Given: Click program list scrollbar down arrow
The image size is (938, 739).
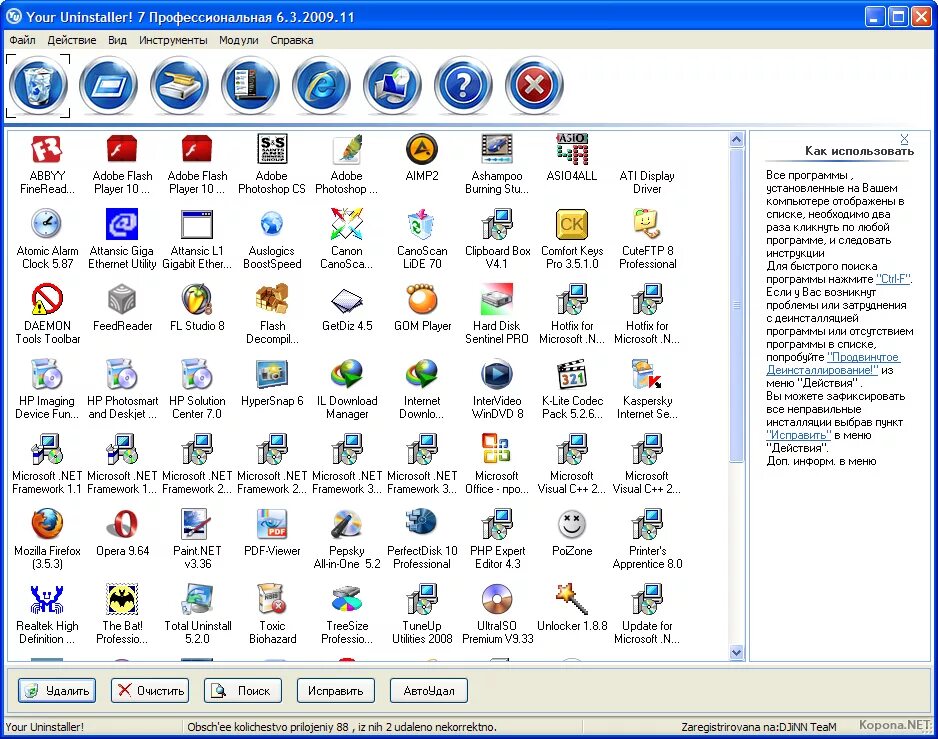Looking at the screenshot, I should (736, 652).
